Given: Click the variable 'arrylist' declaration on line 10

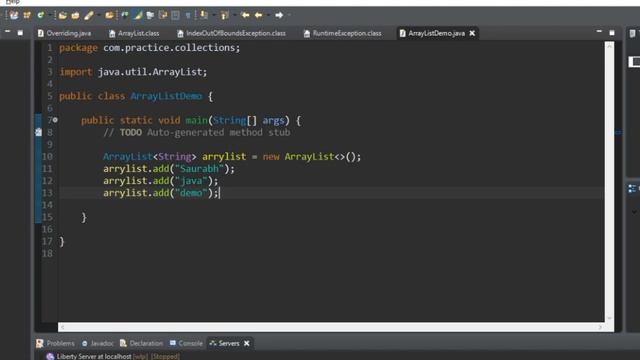Looking at the screenshot, I should point(224,156).
